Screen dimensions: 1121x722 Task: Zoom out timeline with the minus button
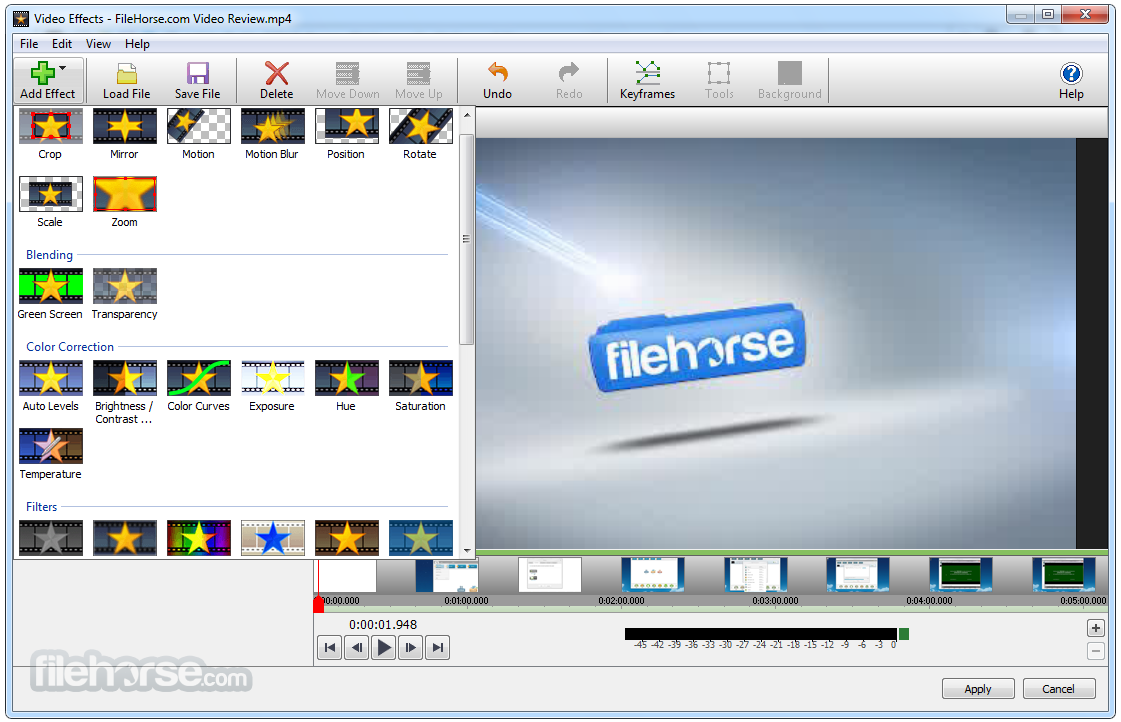[1096, 651]
